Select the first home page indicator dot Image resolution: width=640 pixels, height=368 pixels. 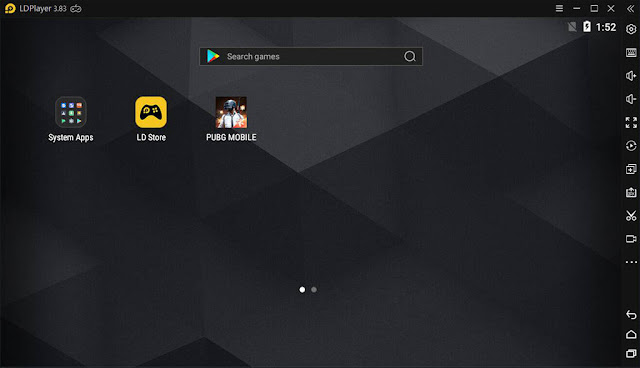(302, 290)
